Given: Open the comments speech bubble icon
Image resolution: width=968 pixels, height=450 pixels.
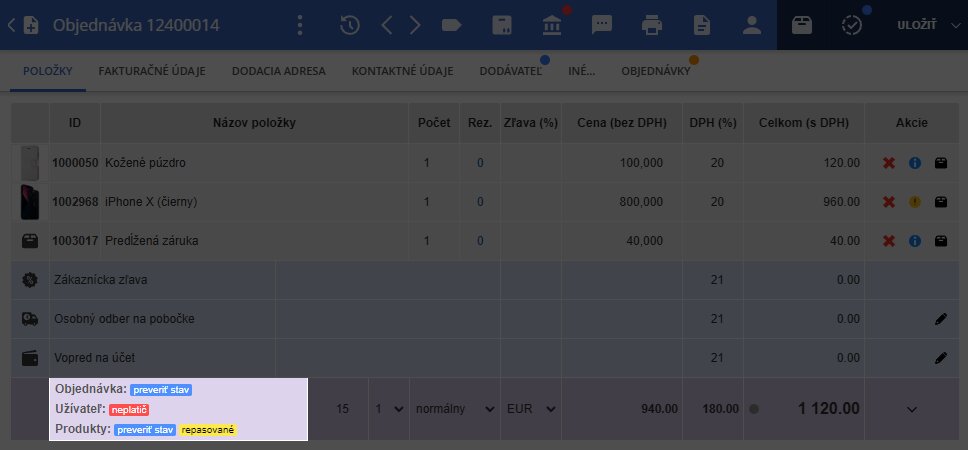Looking at the screenshot, I should [602, 25].
